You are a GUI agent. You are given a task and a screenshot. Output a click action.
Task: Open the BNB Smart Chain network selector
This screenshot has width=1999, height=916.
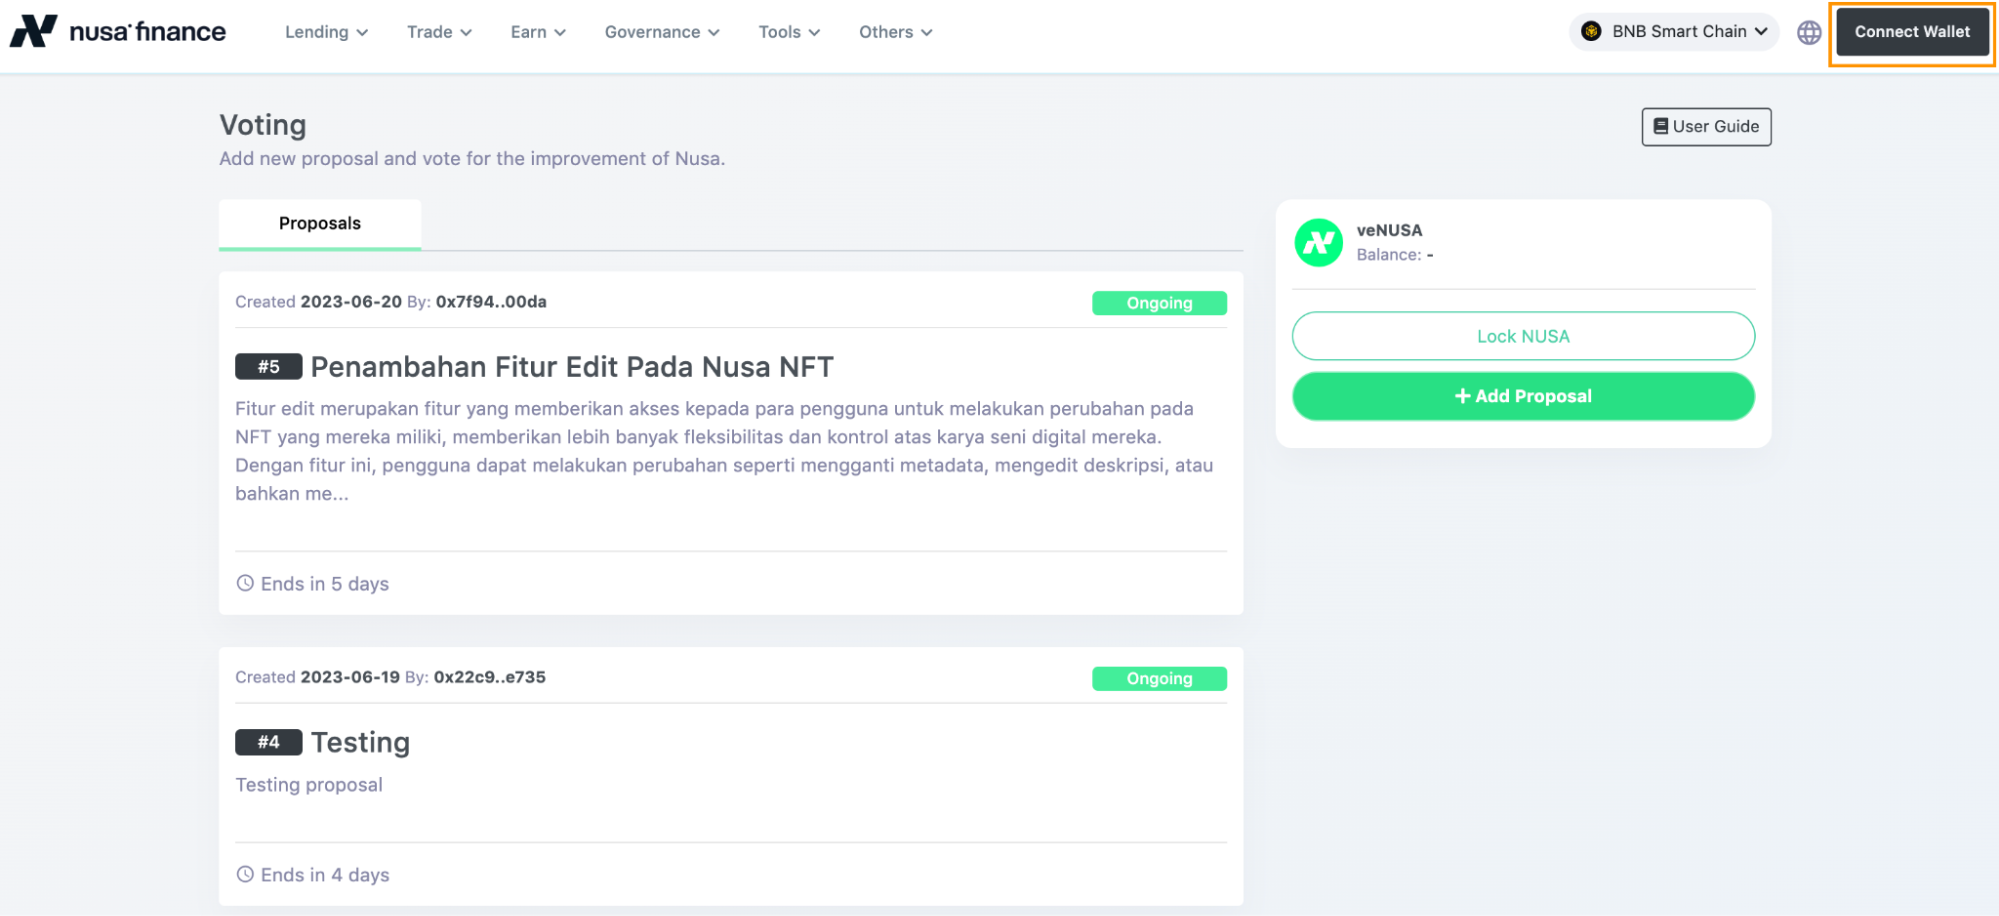click(x=1674, y=31)
